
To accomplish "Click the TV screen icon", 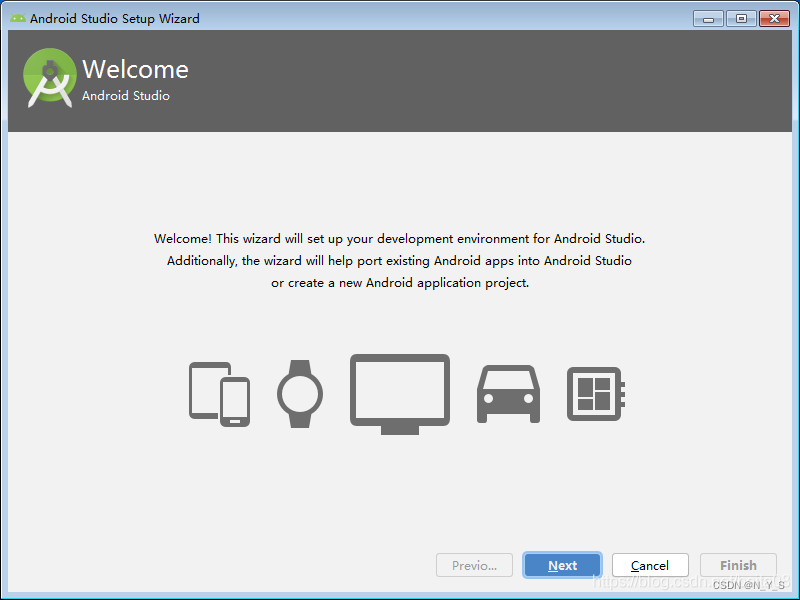I will [x=400, y=394].
